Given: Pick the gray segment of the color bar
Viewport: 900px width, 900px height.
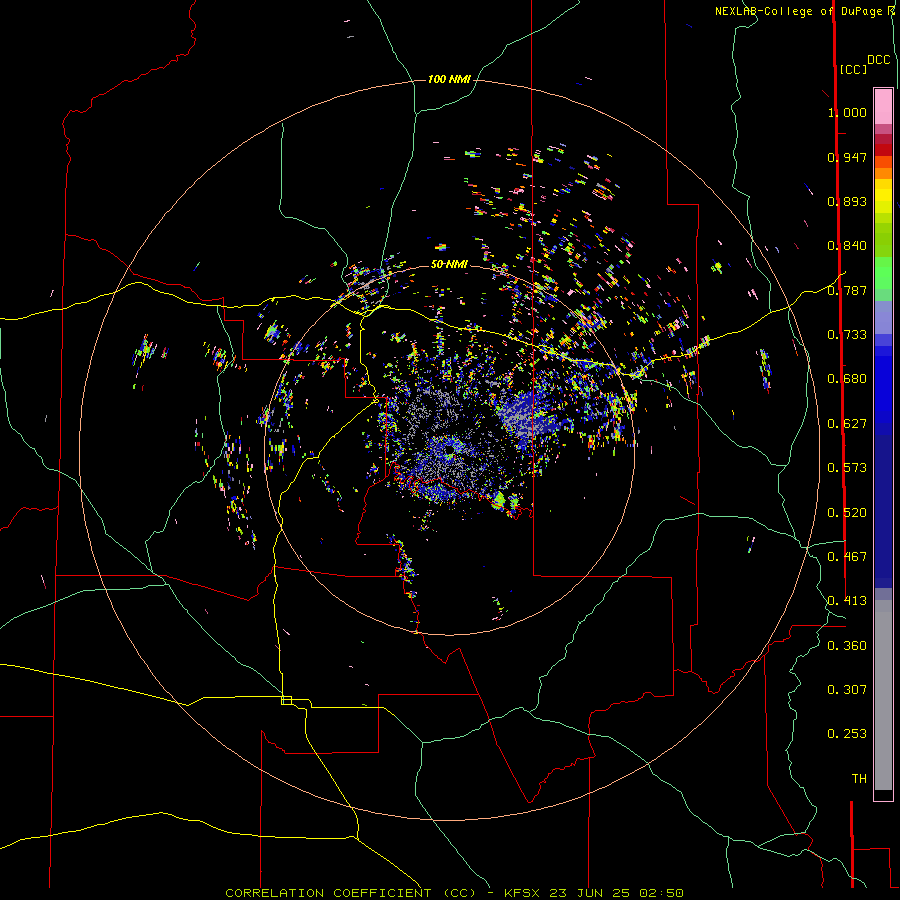Looking at the screenshot, I should pos(883,695).
